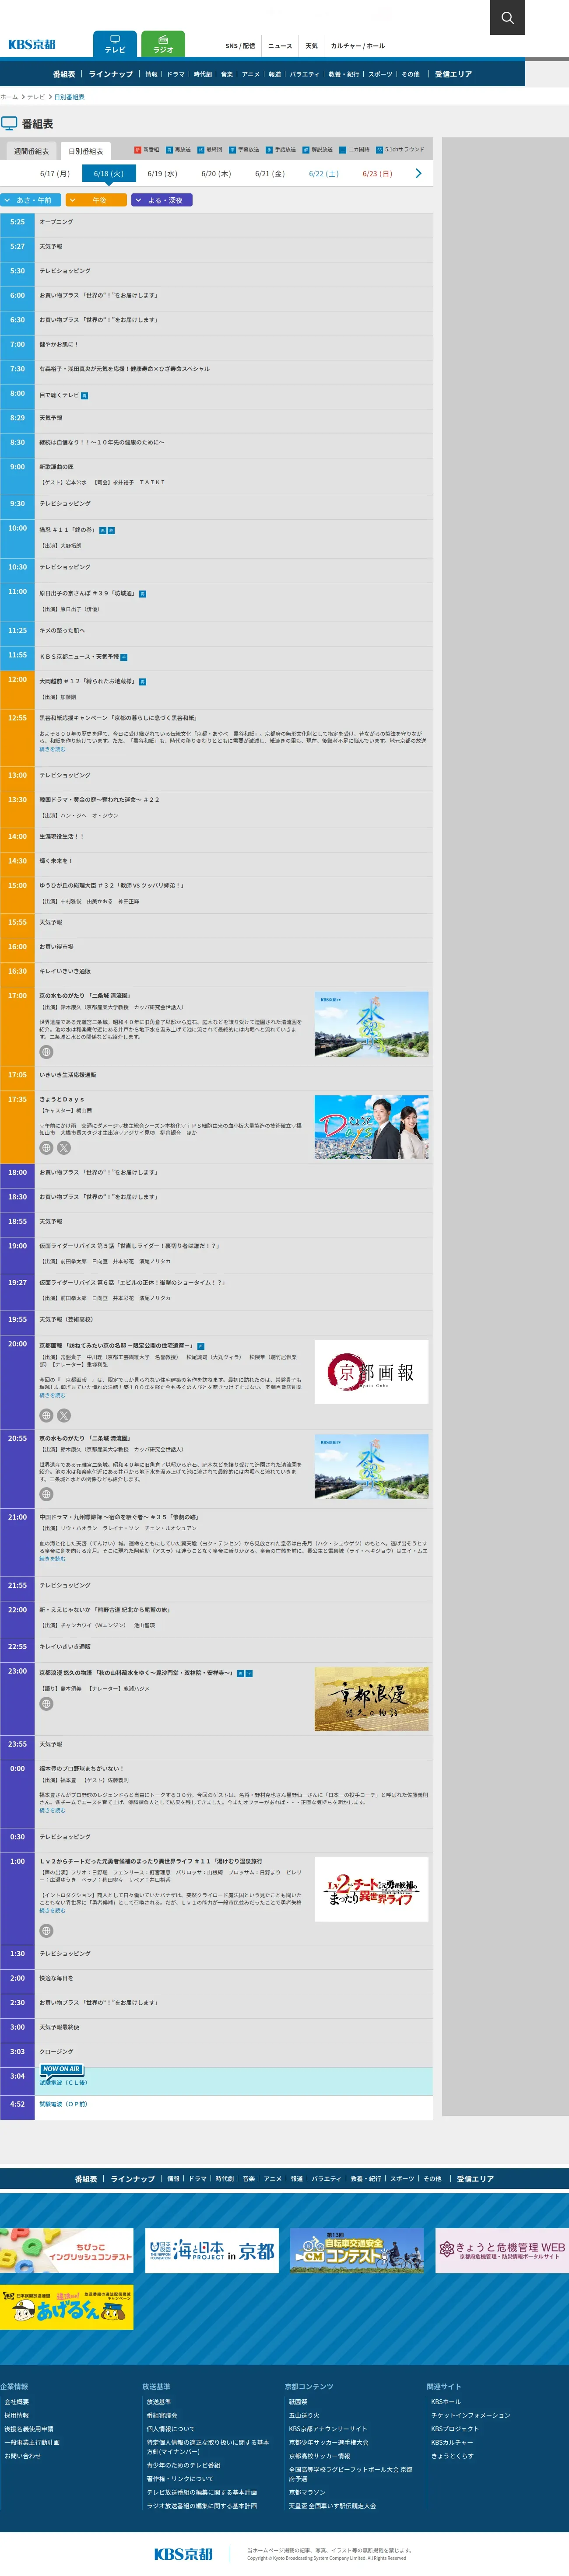The image size is (569, 2576).
Task: Open スポーツ in the top blue navigation
Action: 380,74
